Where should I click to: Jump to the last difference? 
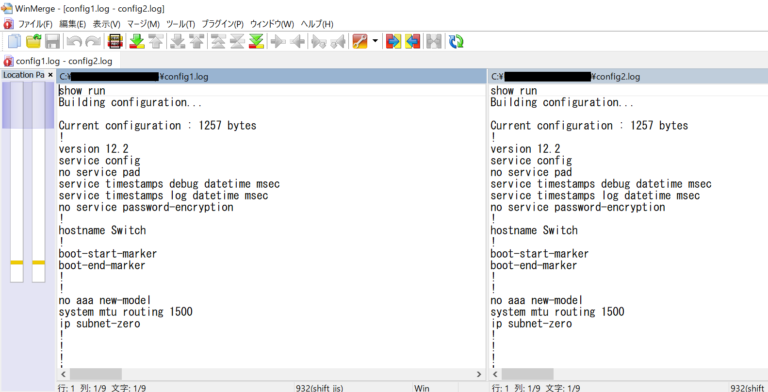[256, 42]
